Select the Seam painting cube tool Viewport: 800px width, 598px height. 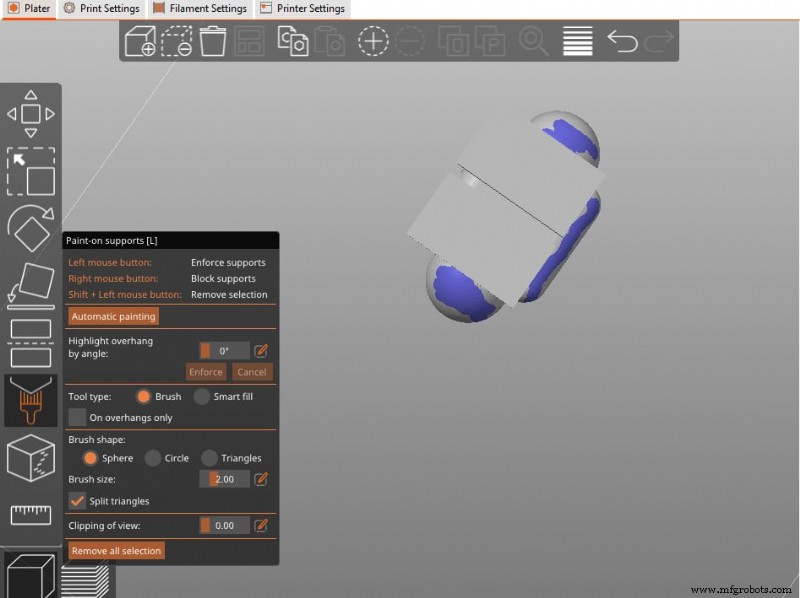[31, 458]
